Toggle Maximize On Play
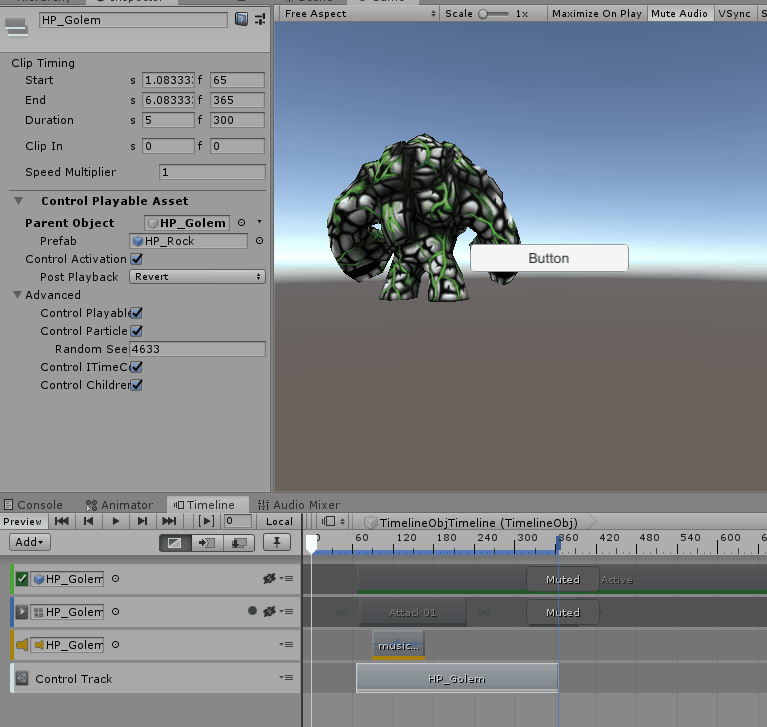Viewport: 767px width, 727px height. (597, 14)
